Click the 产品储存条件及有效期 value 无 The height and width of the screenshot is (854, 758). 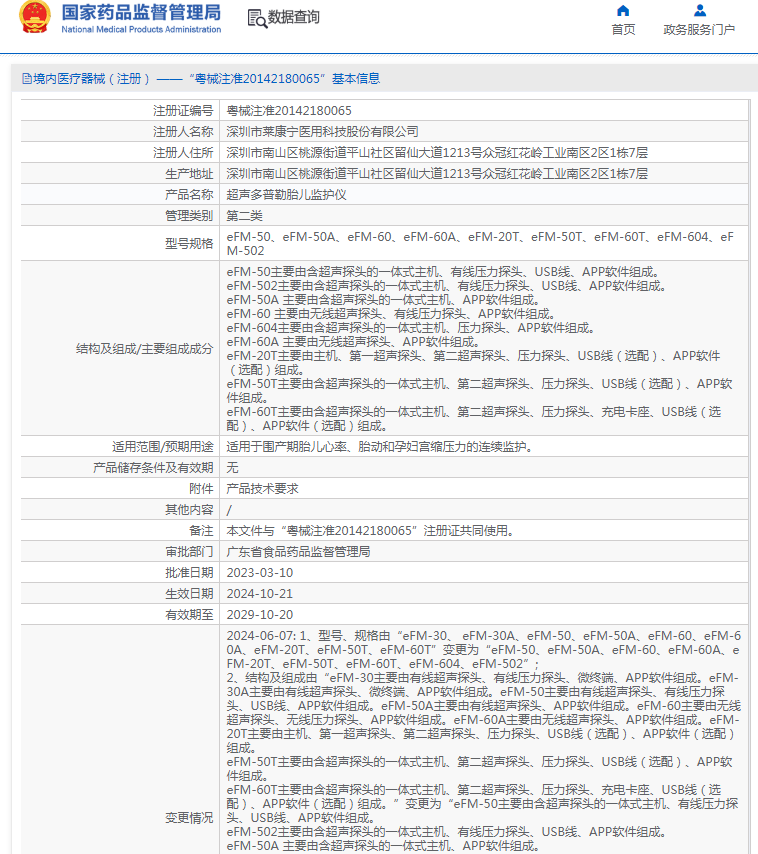point(233,468)
